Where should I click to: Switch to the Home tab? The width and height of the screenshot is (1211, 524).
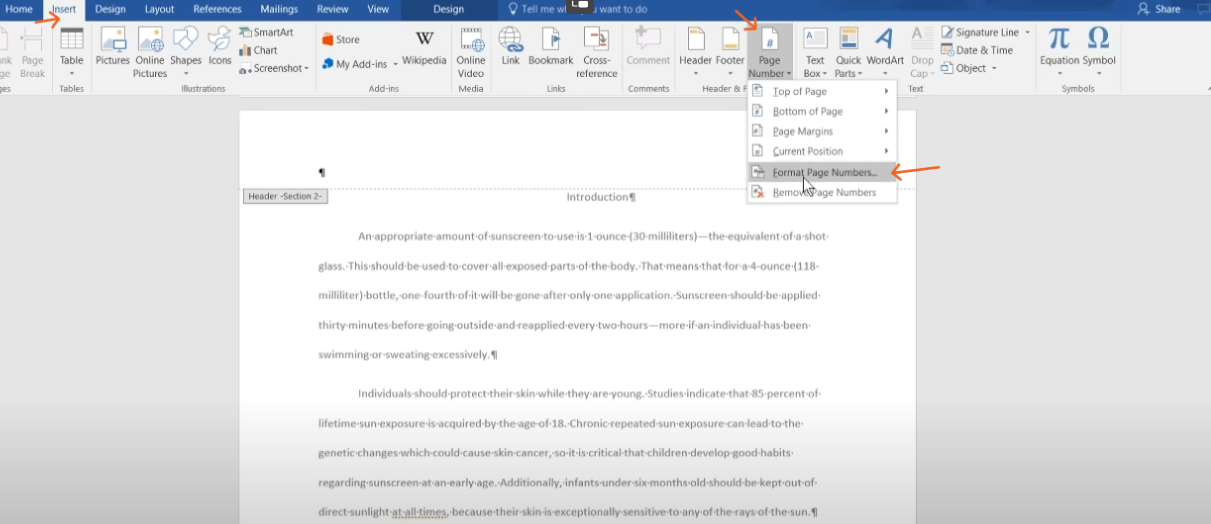(x=20, y=9)
